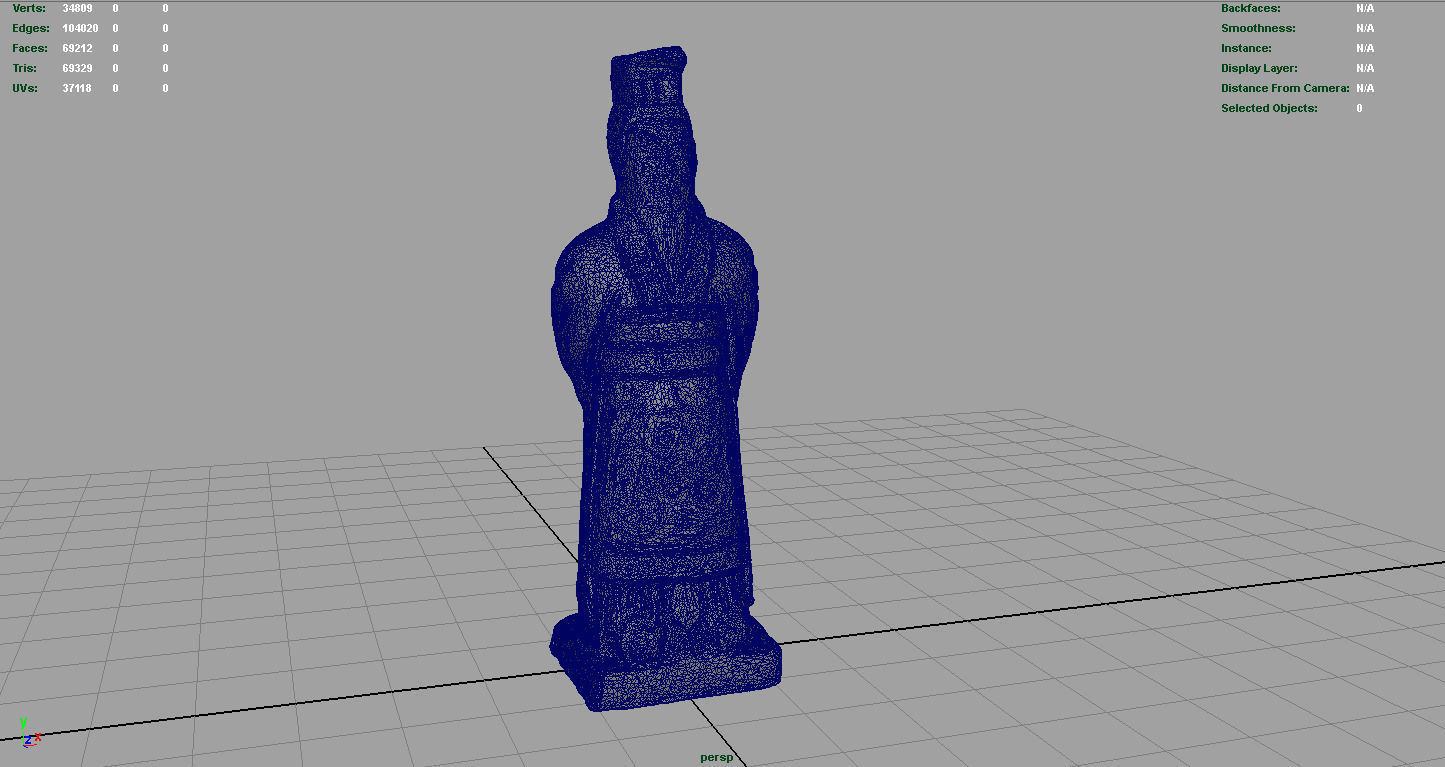Click the 69329 triangle count value
This screenshot has height=767, width=1445.
coord(77,68)
